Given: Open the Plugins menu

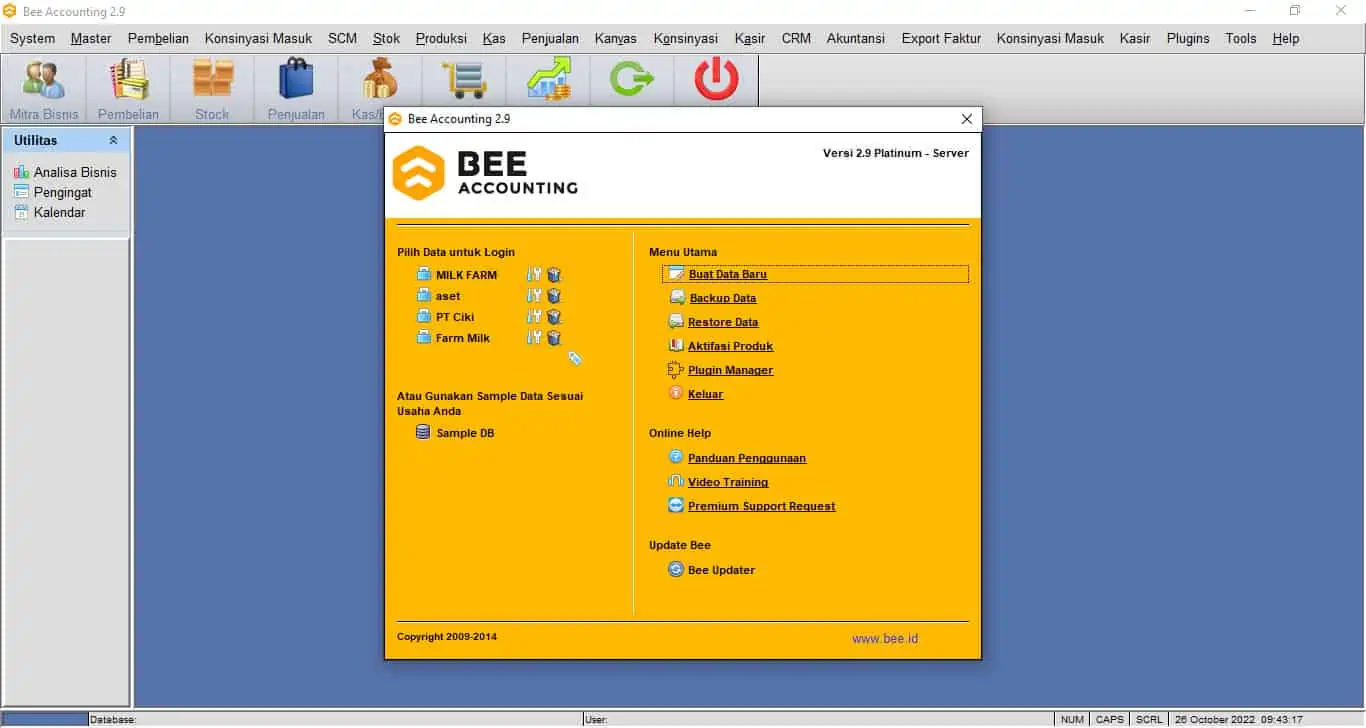Looking at the screenshot, I should tap(1188, 39).
